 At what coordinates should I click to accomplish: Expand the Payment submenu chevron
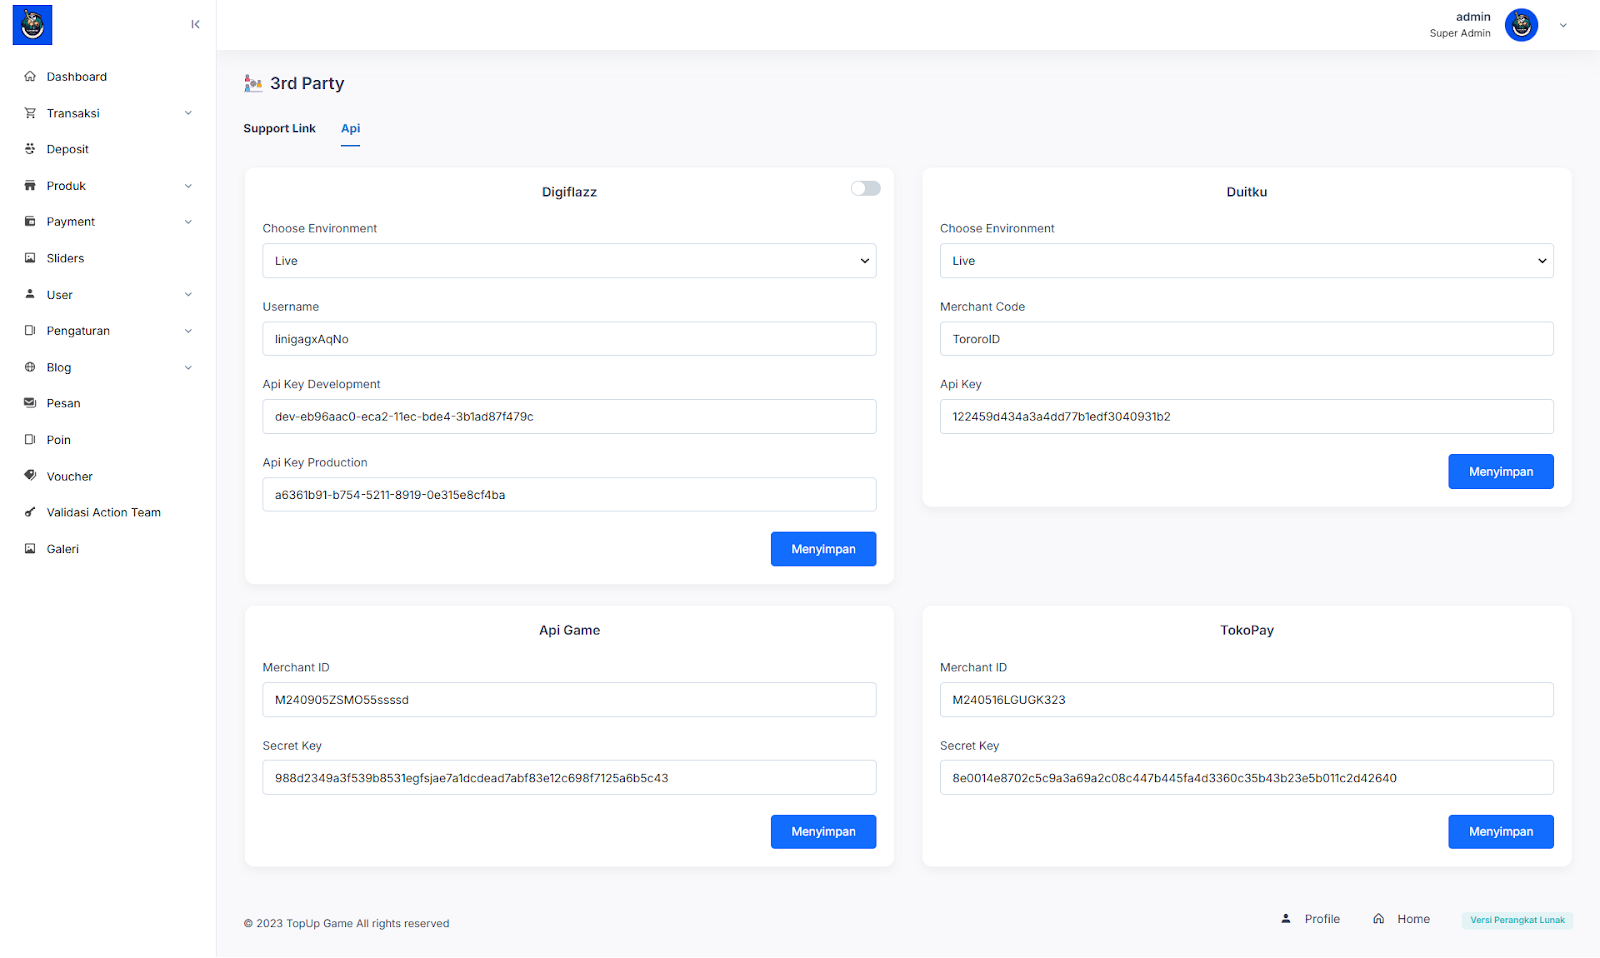188,222
